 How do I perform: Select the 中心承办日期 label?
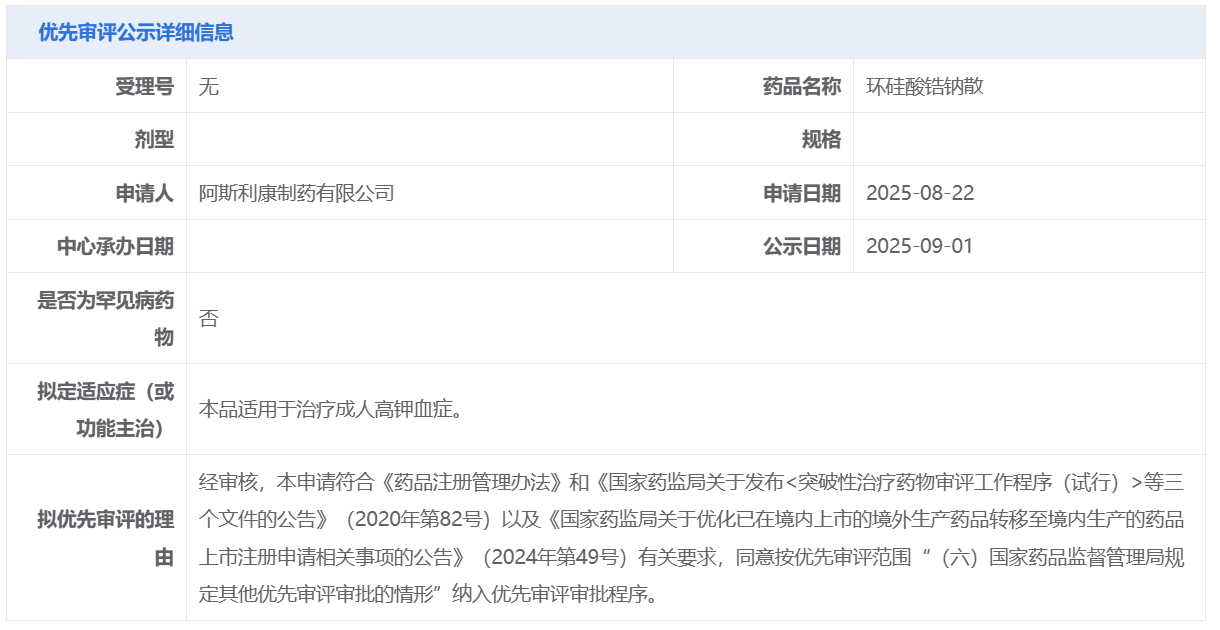tap(116, 246)
